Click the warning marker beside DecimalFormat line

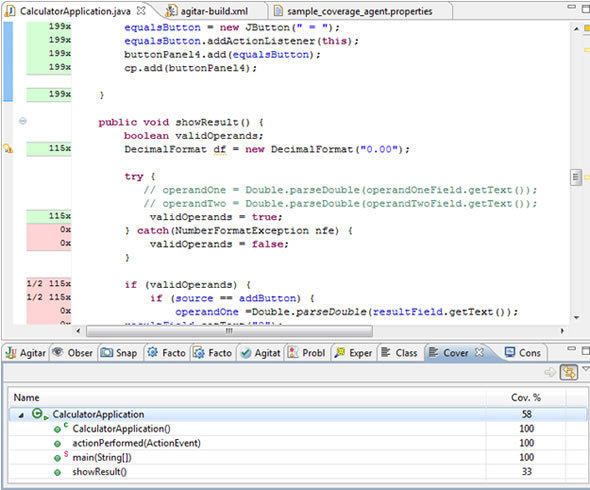click(8, 149)
